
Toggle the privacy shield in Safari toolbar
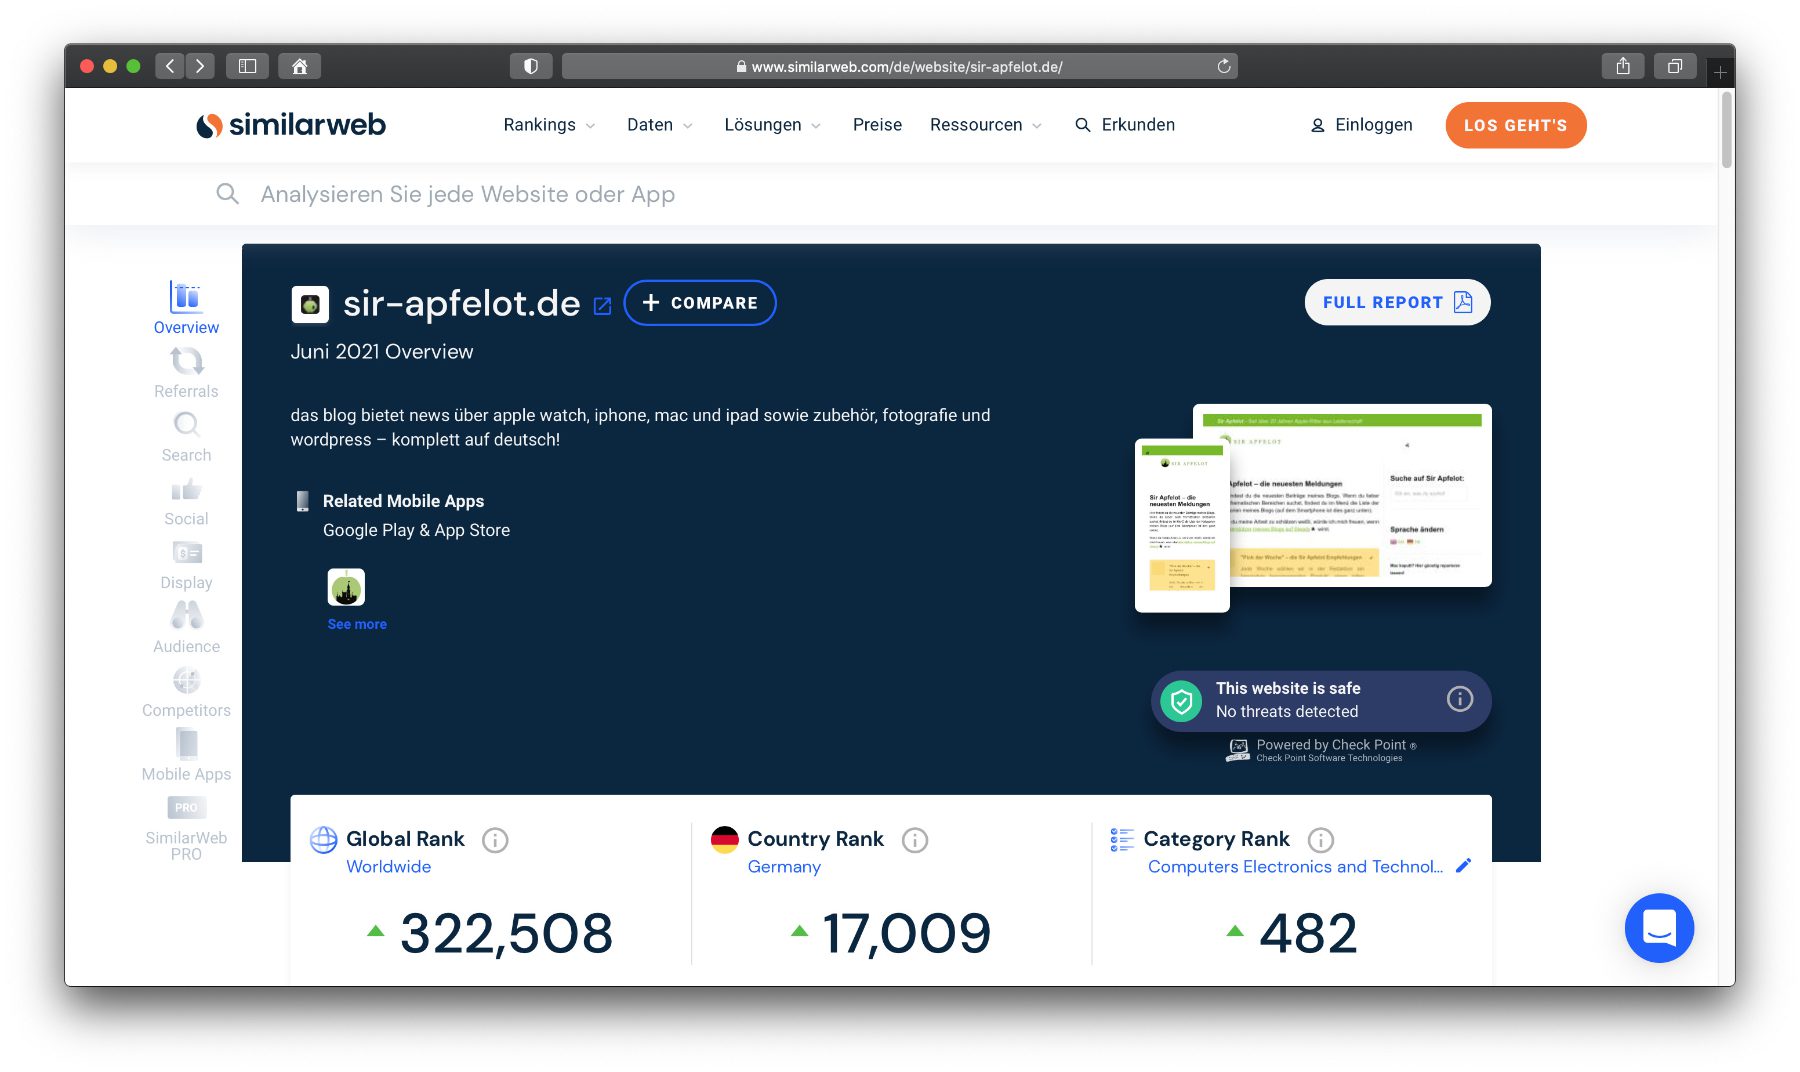pos(531,66)
